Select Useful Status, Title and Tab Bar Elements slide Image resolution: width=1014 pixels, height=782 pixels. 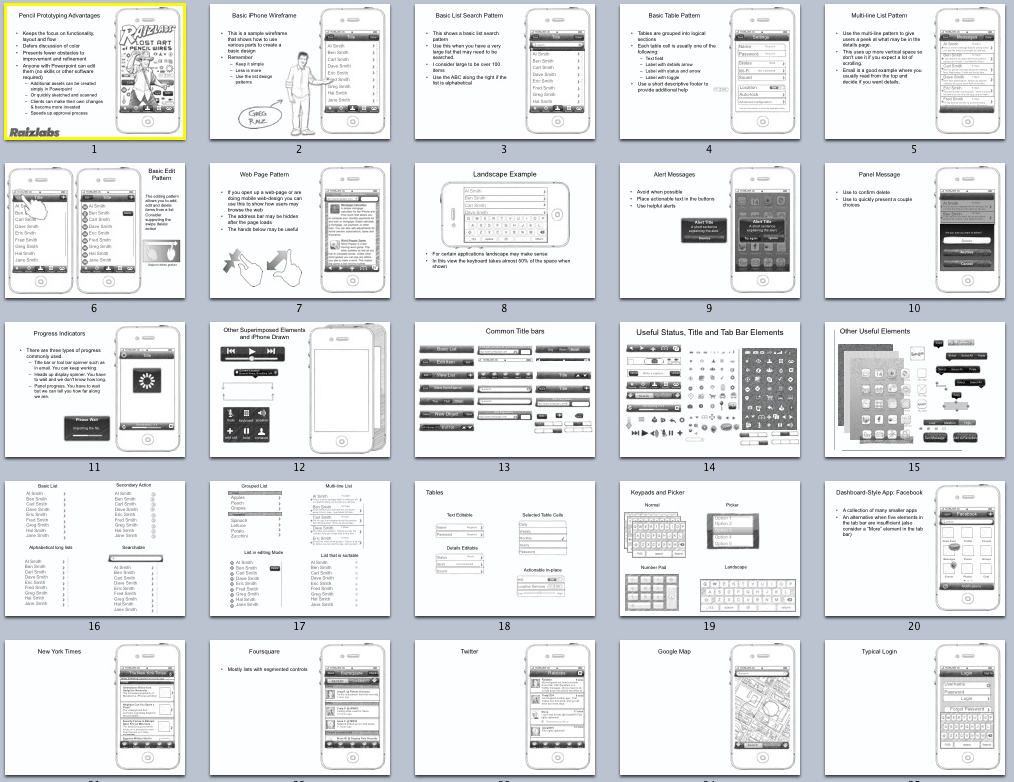(x=710, y=389)
